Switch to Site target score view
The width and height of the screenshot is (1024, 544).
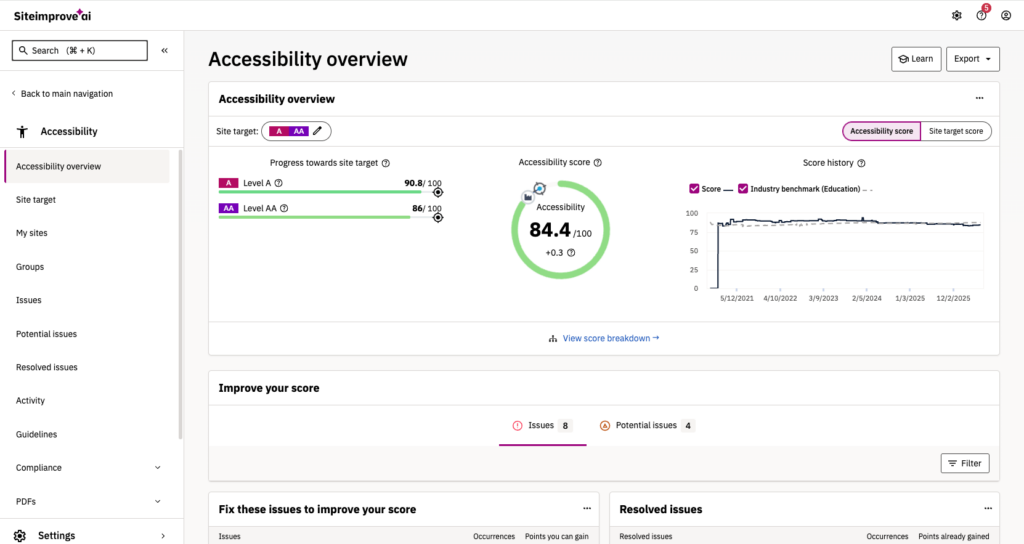[x=956, y=131]
